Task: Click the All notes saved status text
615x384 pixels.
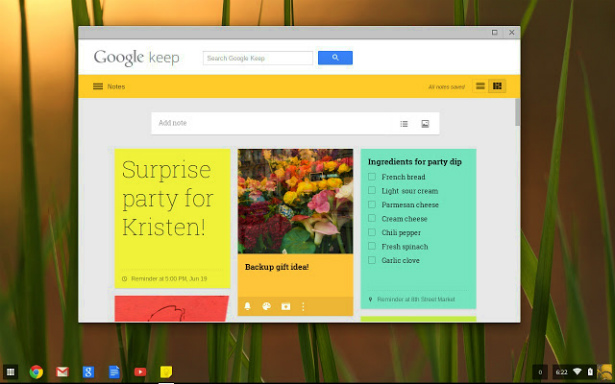Action: coord(446,87)
